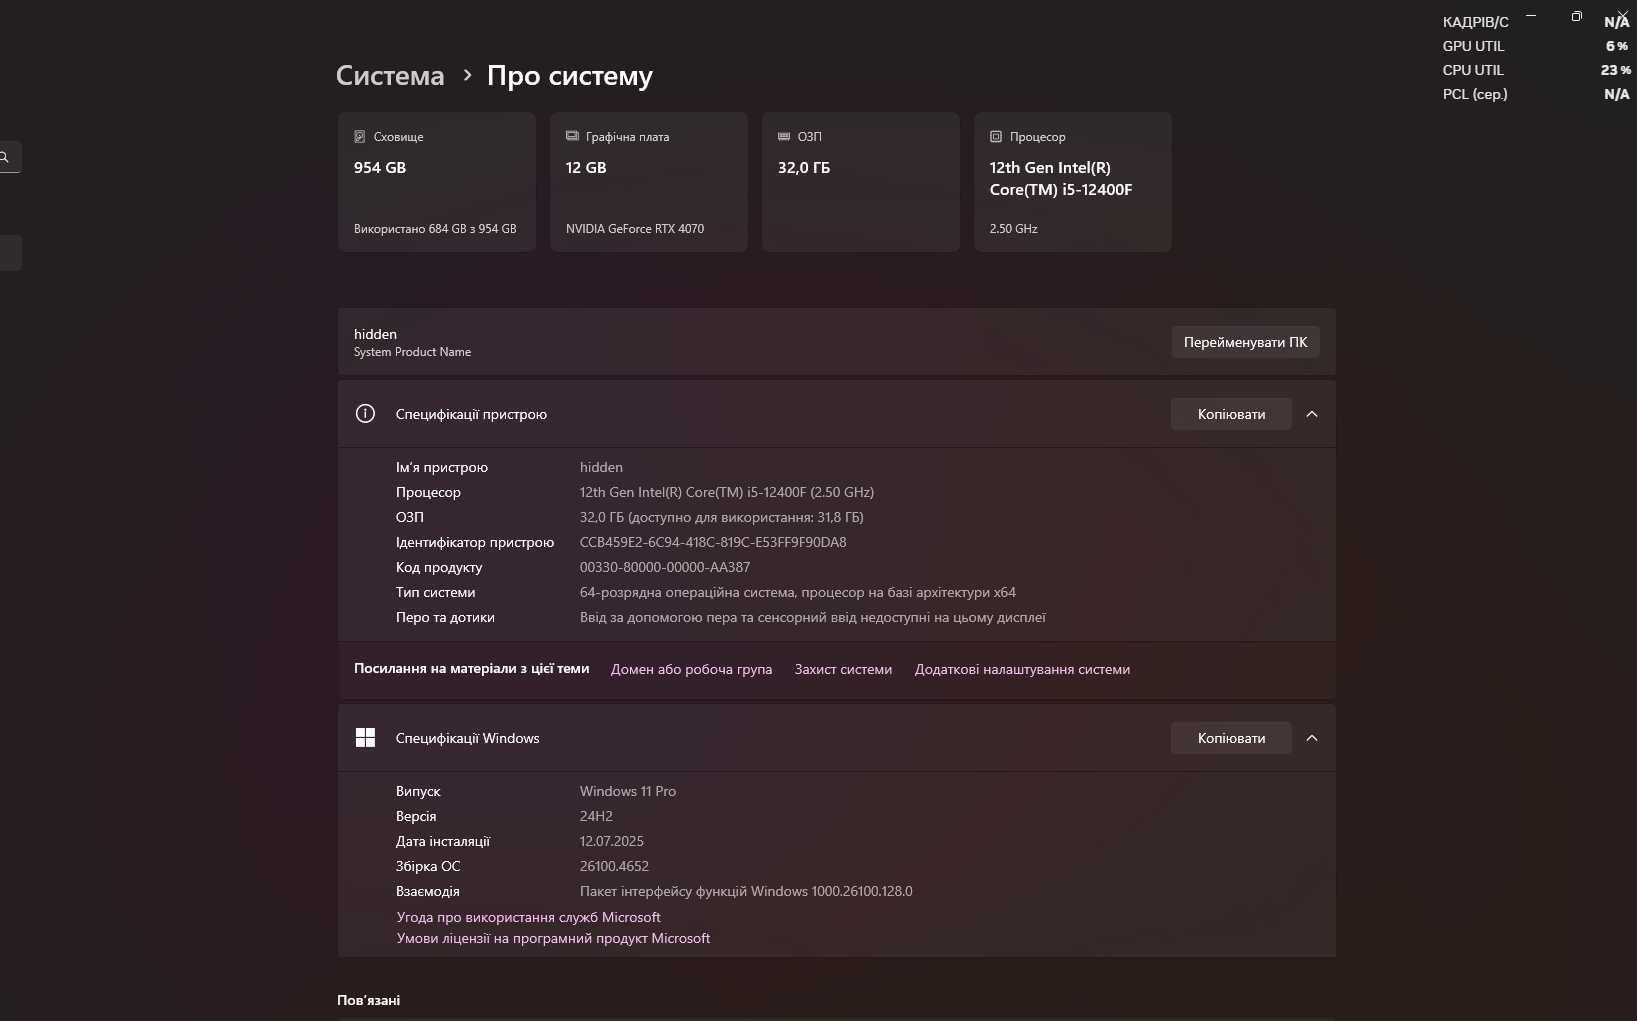Open the Графічна плата 12 GB card
Viewport: 1637px width, 1021px height.
[649, 182]
